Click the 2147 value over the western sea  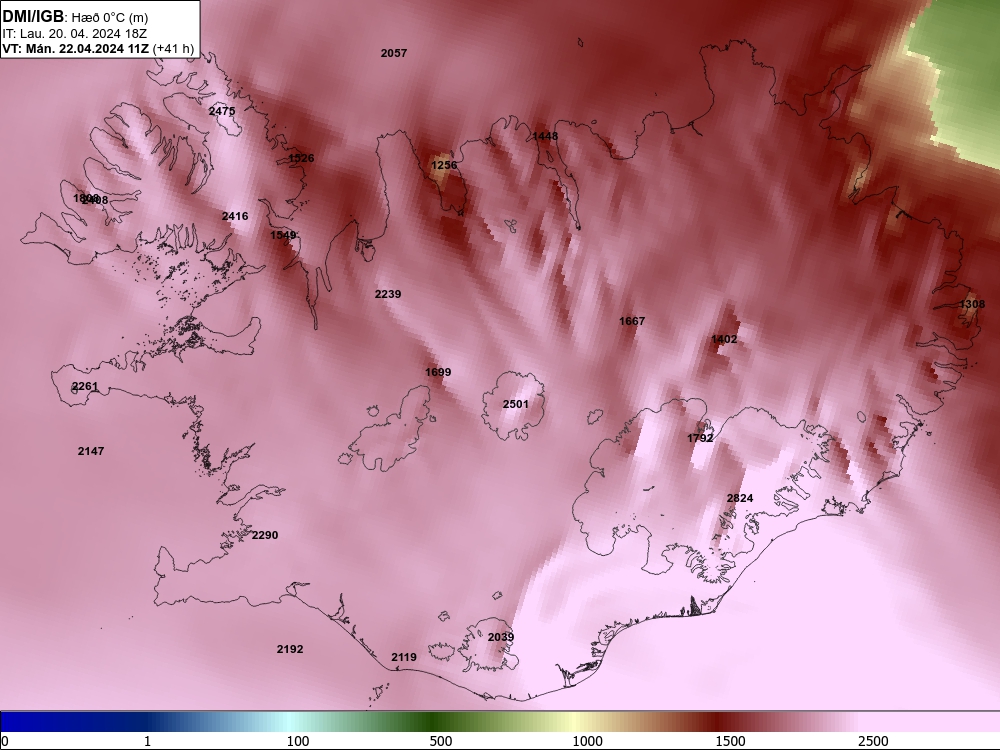pyautogui.click(x=91, y=451)
